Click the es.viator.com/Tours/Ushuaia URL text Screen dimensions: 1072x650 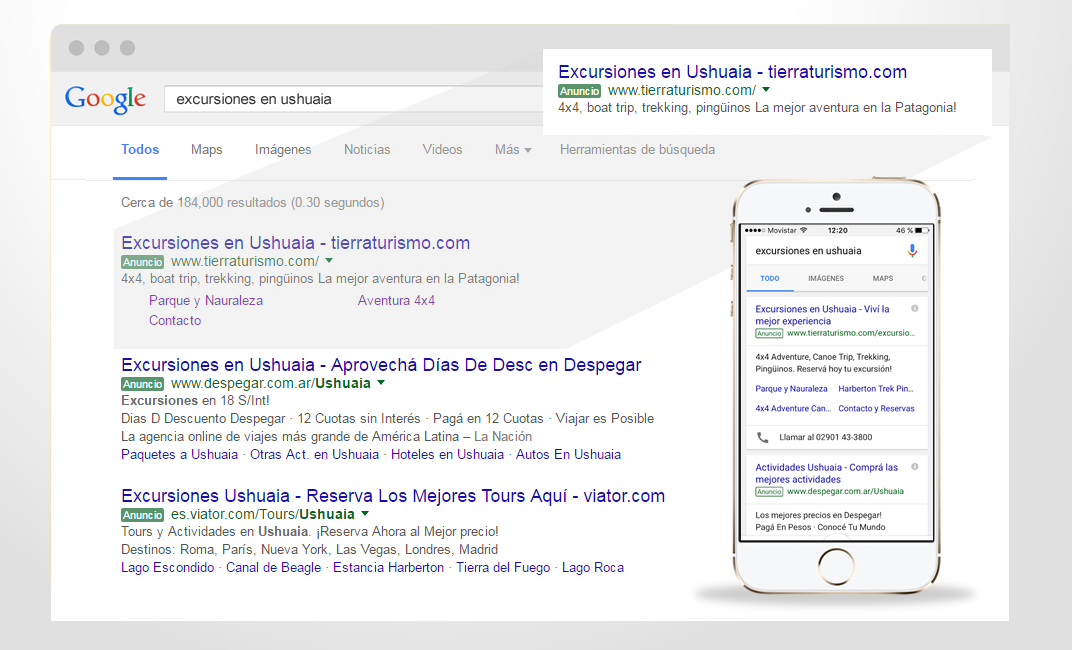(263, 514)
